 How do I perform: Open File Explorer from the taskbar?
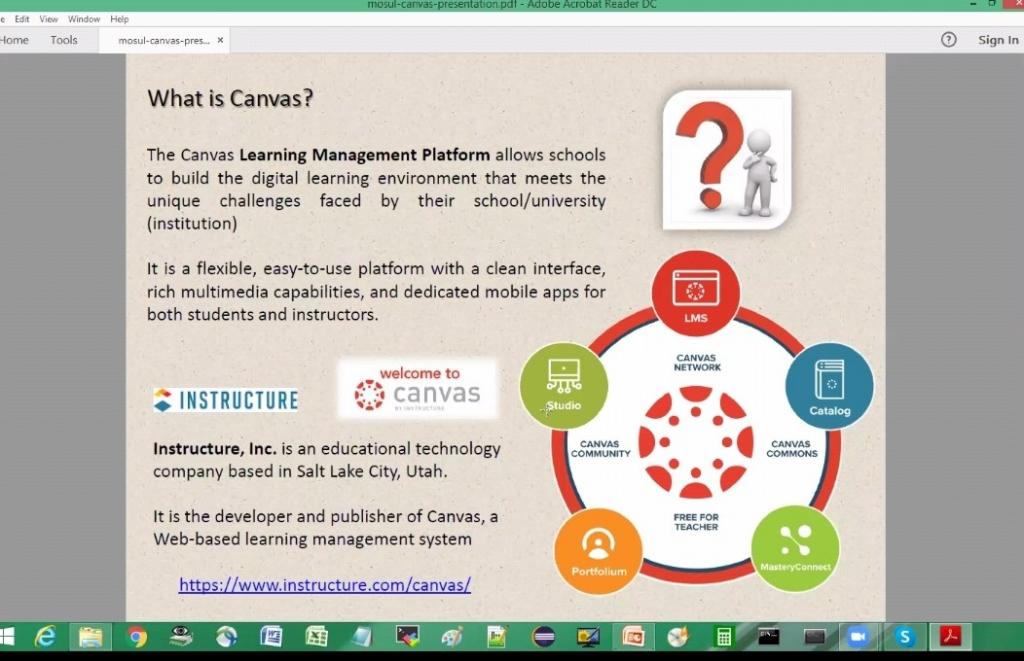tap(90, 636)
